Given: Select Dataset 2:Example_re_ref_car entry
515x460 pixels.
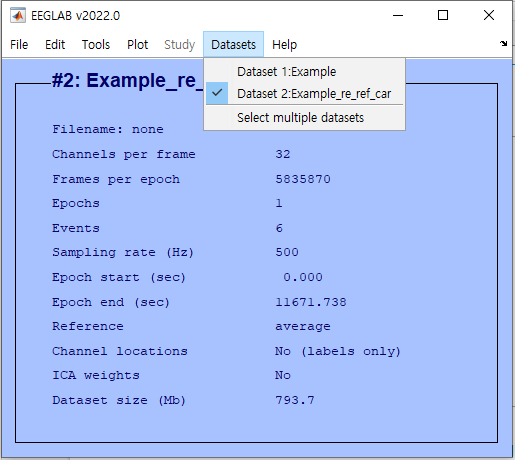Looking at the screenshot, I should click(x=304, y=94).
